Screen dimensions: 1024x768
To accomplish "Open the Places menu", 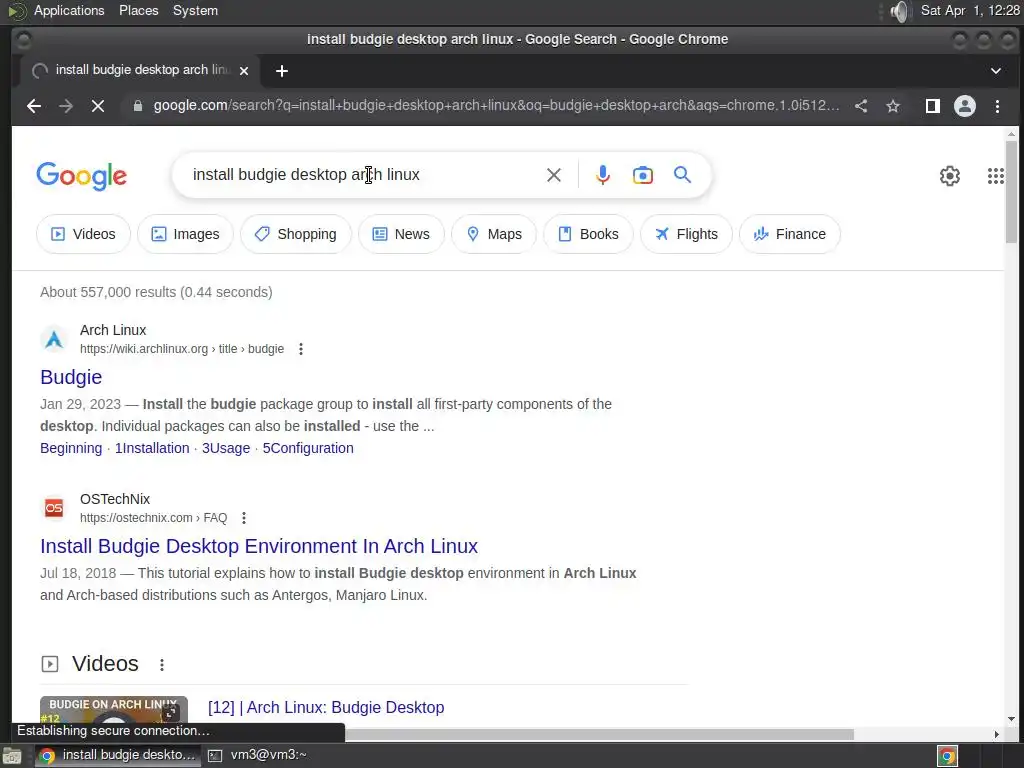I will [x=138, y=10].
